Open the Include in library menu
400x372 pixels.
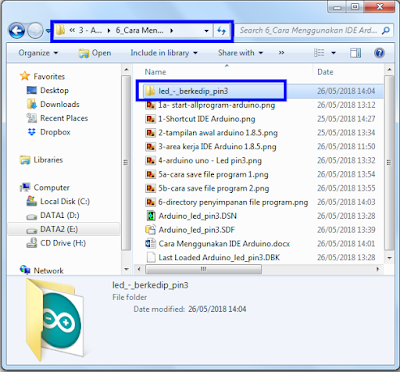point(164,53)
